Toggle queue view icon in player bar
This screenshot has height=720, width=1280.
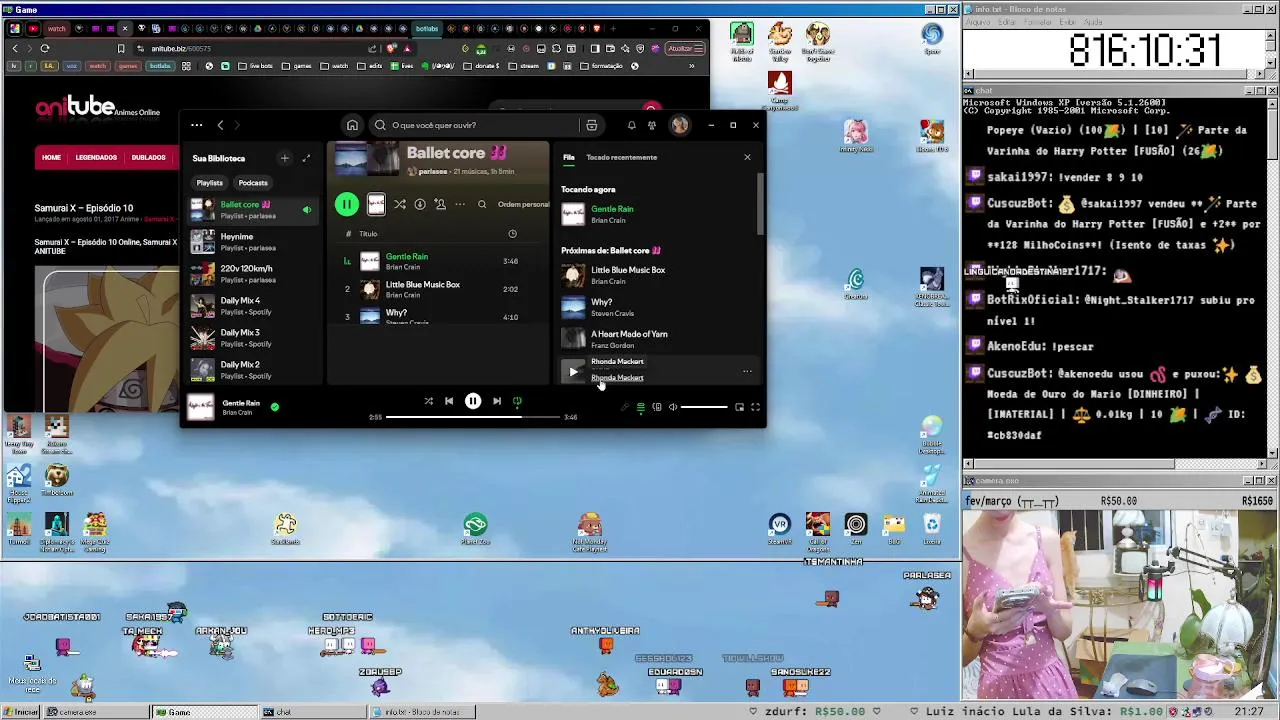pyautogui.click(x=640, y=407)
